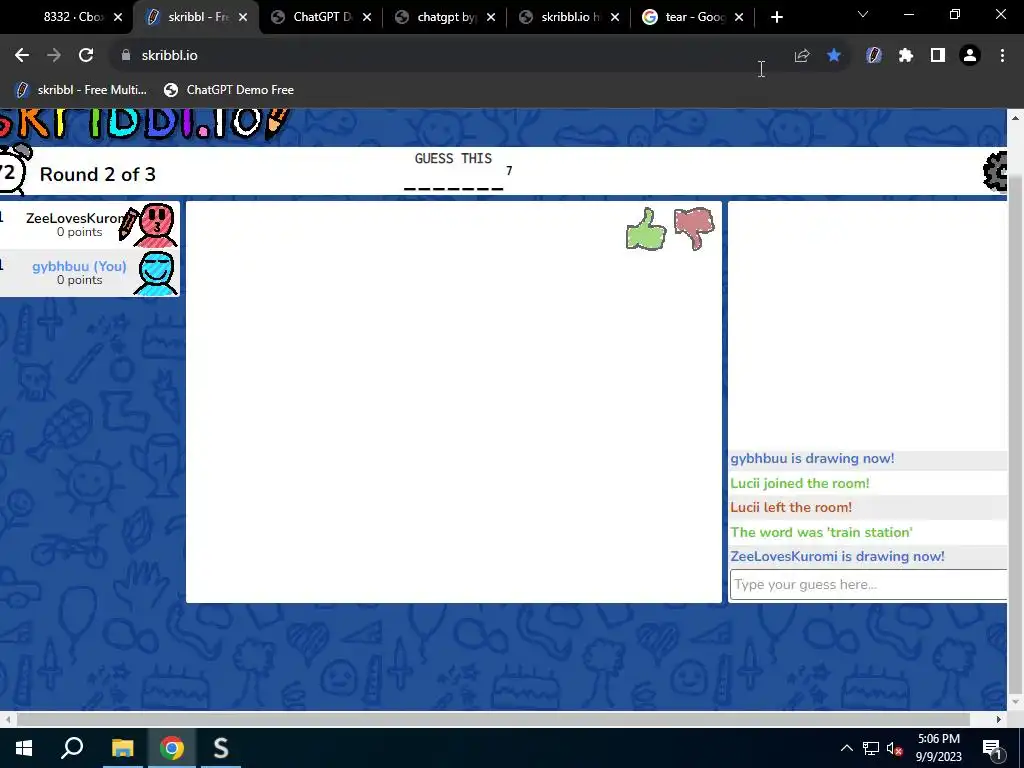Image resolution: width=1024 pixels, height=768 pixels.
Task: Open the ChatGPT Demo Free bookmark
Action: [229, 89]
